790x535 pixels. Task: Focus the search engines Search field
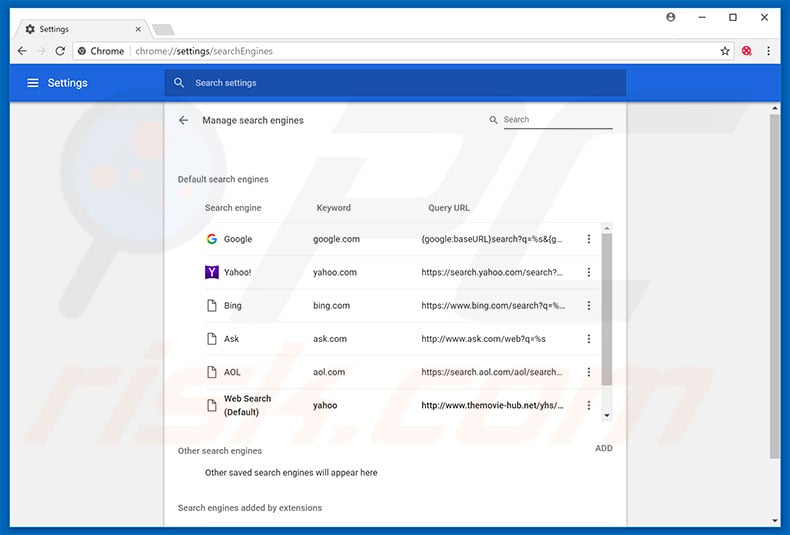tap(558, 120)
